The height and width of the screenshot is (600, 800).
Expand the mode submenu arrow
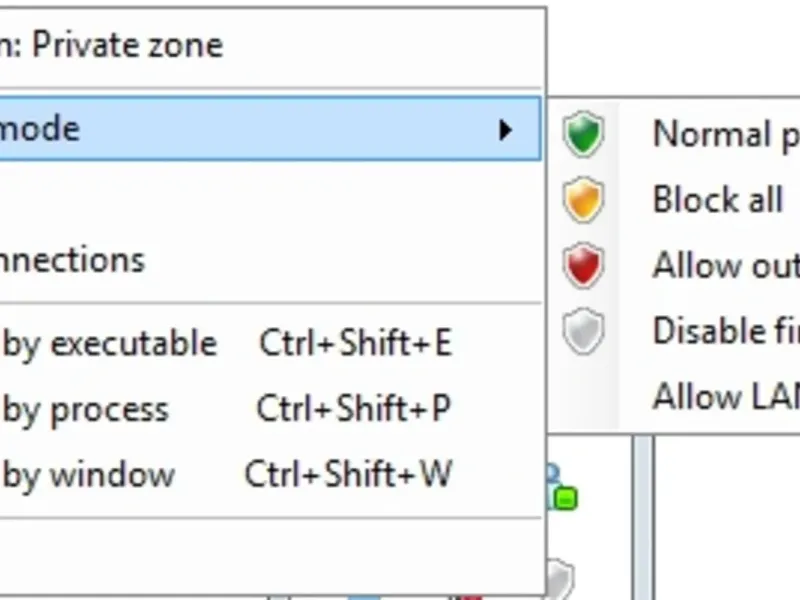pyautogui.click(x=506, y=129)
